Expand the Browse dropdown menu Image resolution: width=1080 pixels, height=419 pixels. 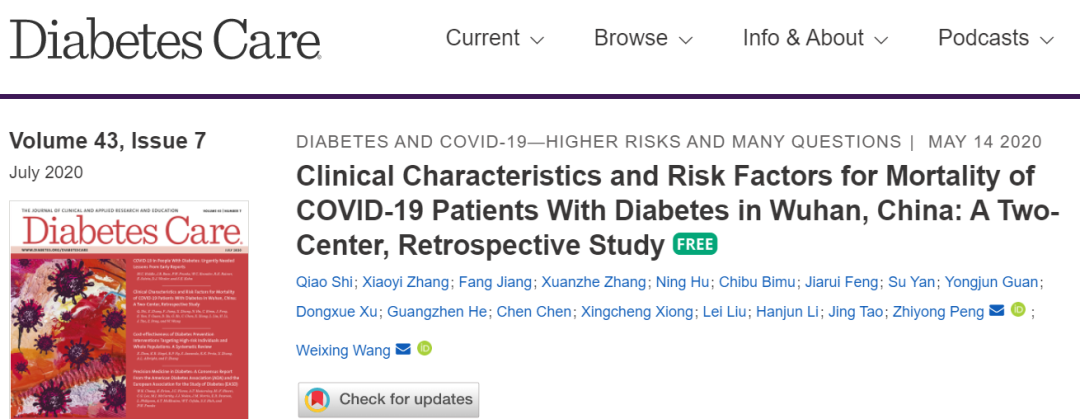tap(643, 38)
